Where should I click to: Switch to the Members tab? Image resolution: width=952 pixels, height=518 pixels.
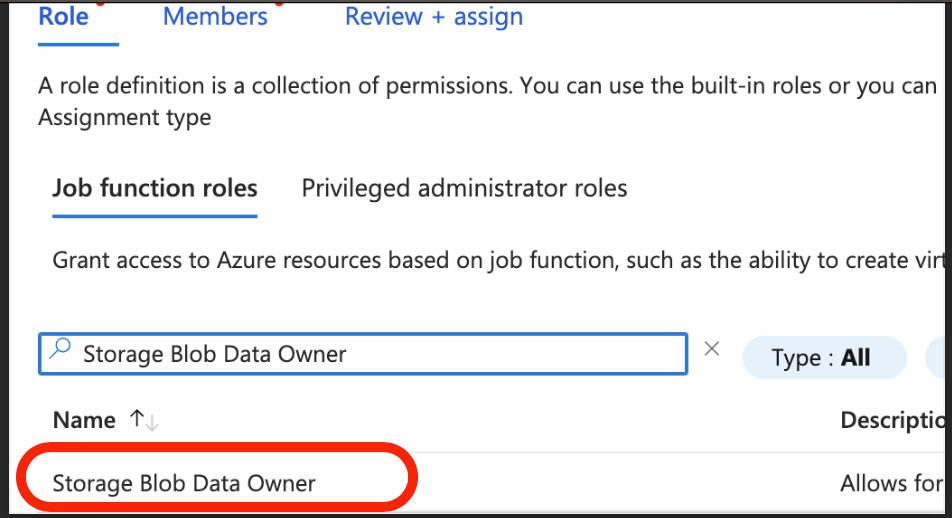[x=215, y=17]
